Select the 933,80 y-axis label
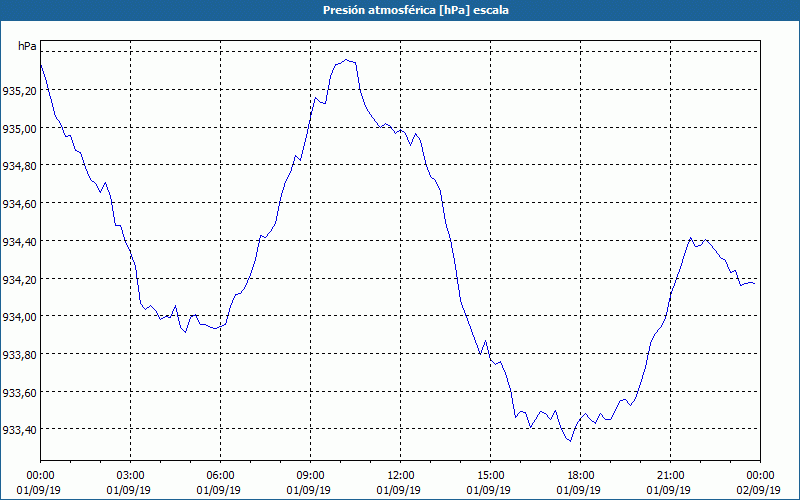The image size is (800, 500). point(19,355)
